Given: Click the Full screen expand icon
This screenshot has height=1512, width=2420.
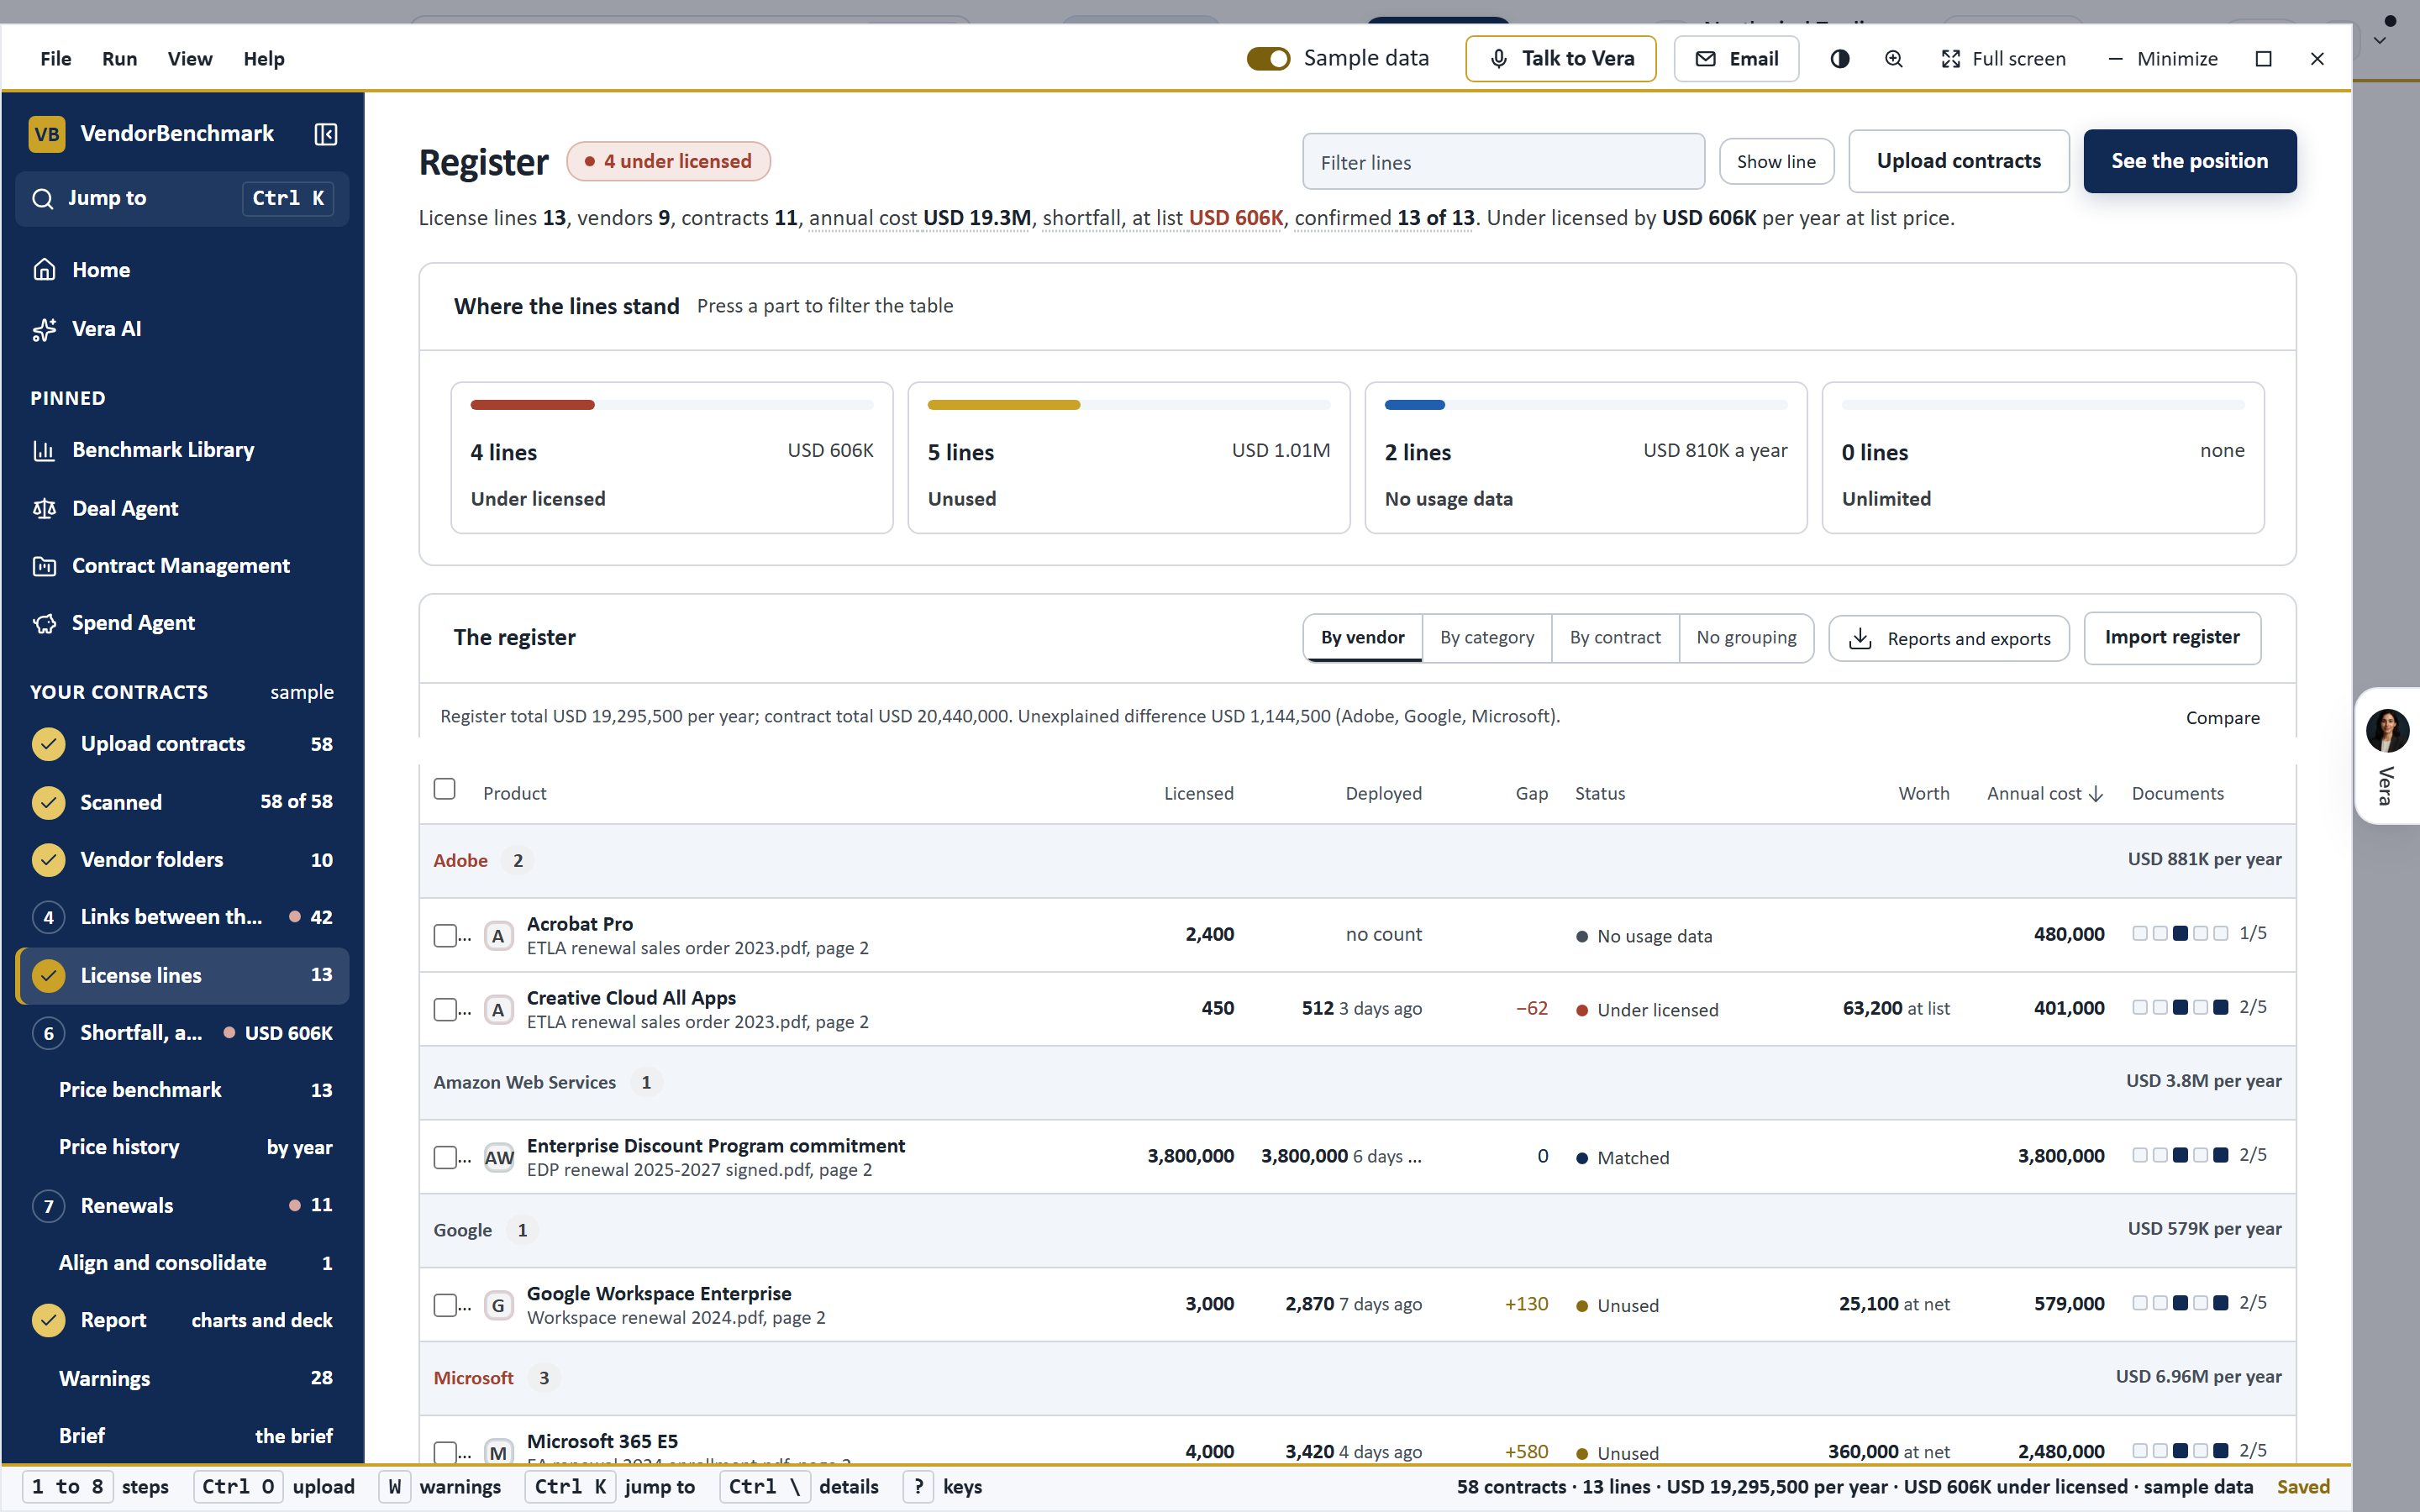Looking at the screenshot, I should (x=1950, y=59).
